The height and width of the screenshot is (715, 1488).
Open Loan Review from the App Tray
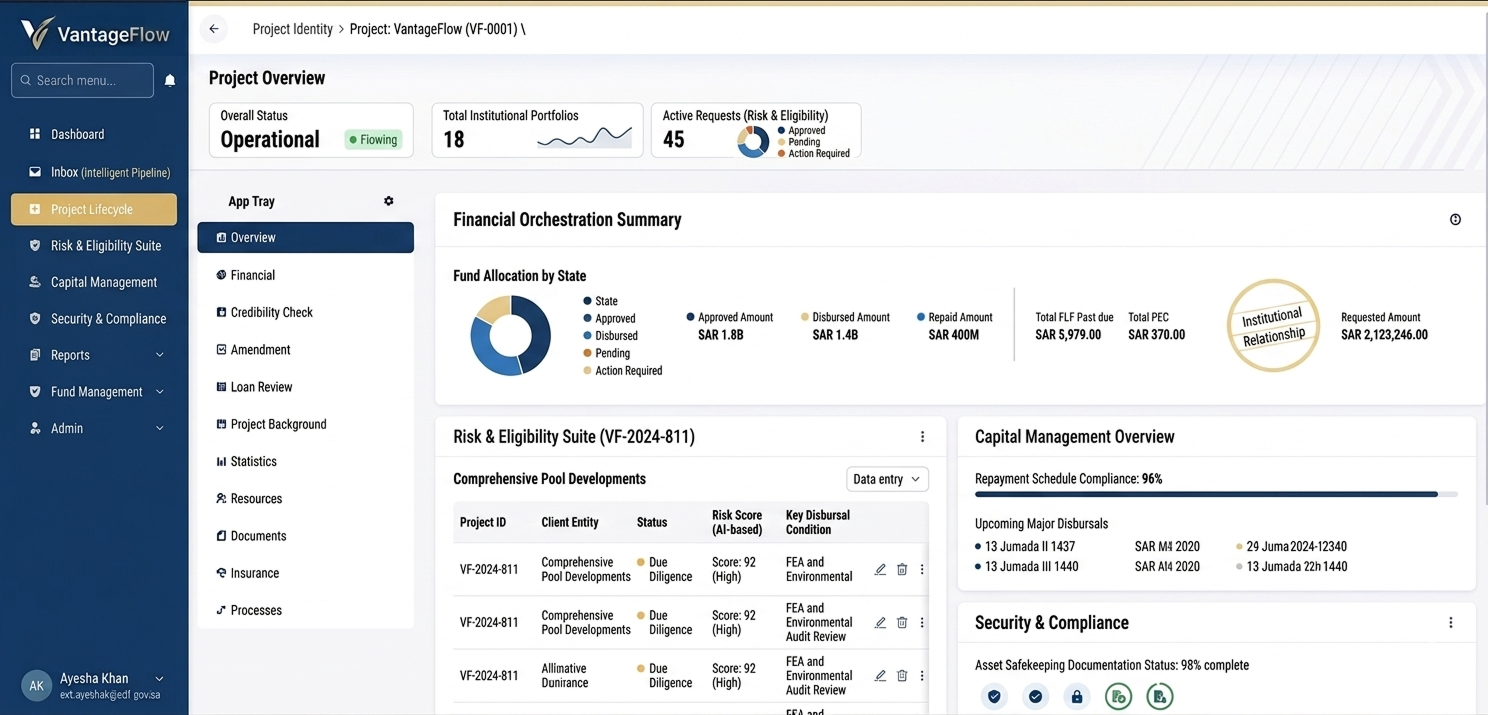pos(261,387)
